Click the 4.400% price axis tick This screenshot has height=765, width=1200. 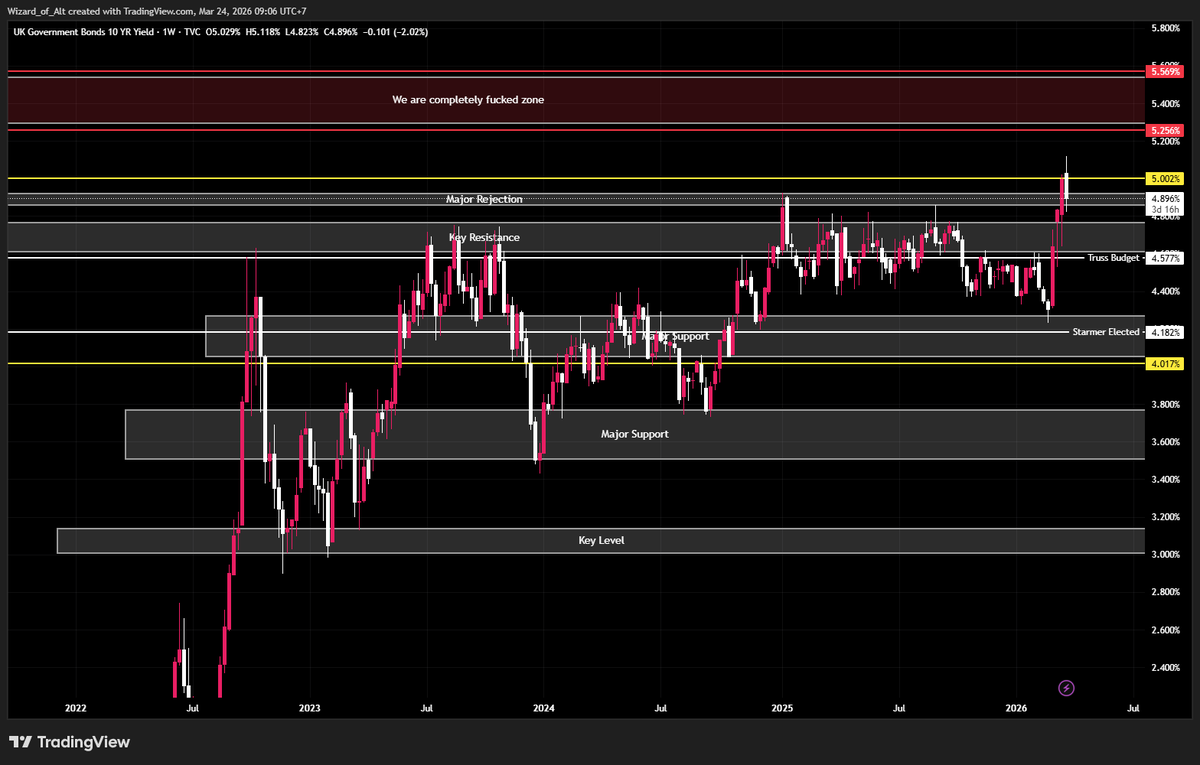tap(1165, 292)
